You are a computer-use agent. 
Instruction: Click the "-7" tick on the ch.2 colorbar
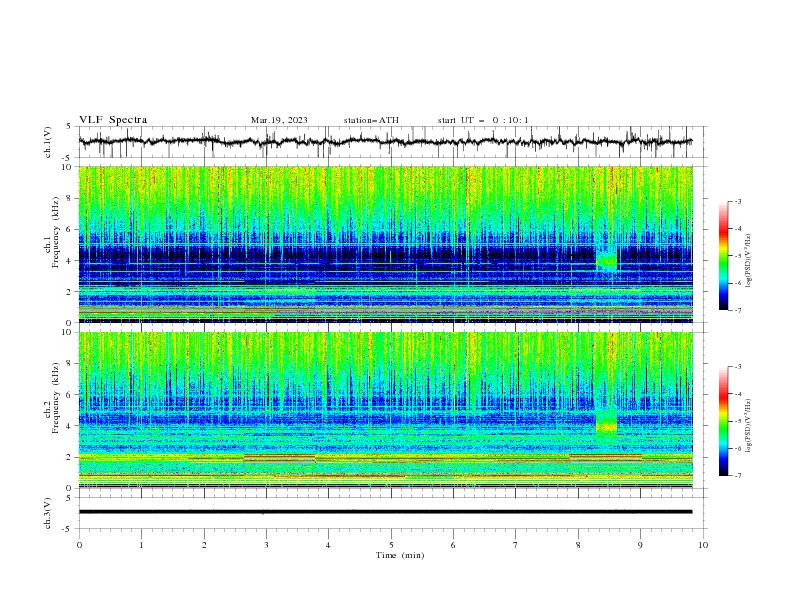pyautogui.click(x=737, y=476)
